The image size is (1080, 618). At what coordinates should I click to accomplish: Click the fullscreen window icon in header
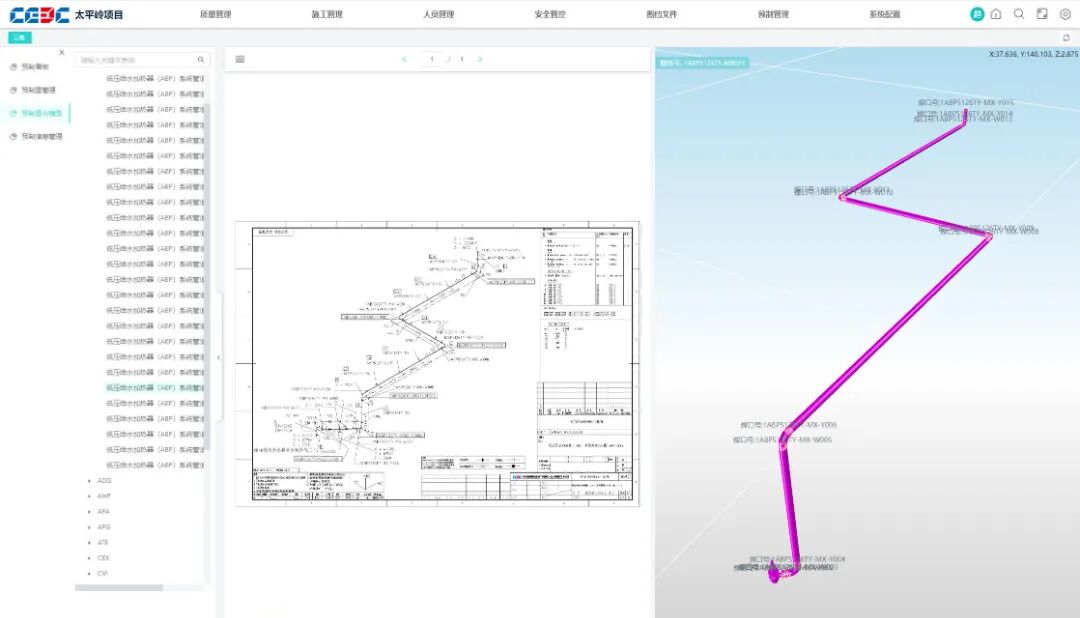pyautogui.click(x=1042, y=14)
